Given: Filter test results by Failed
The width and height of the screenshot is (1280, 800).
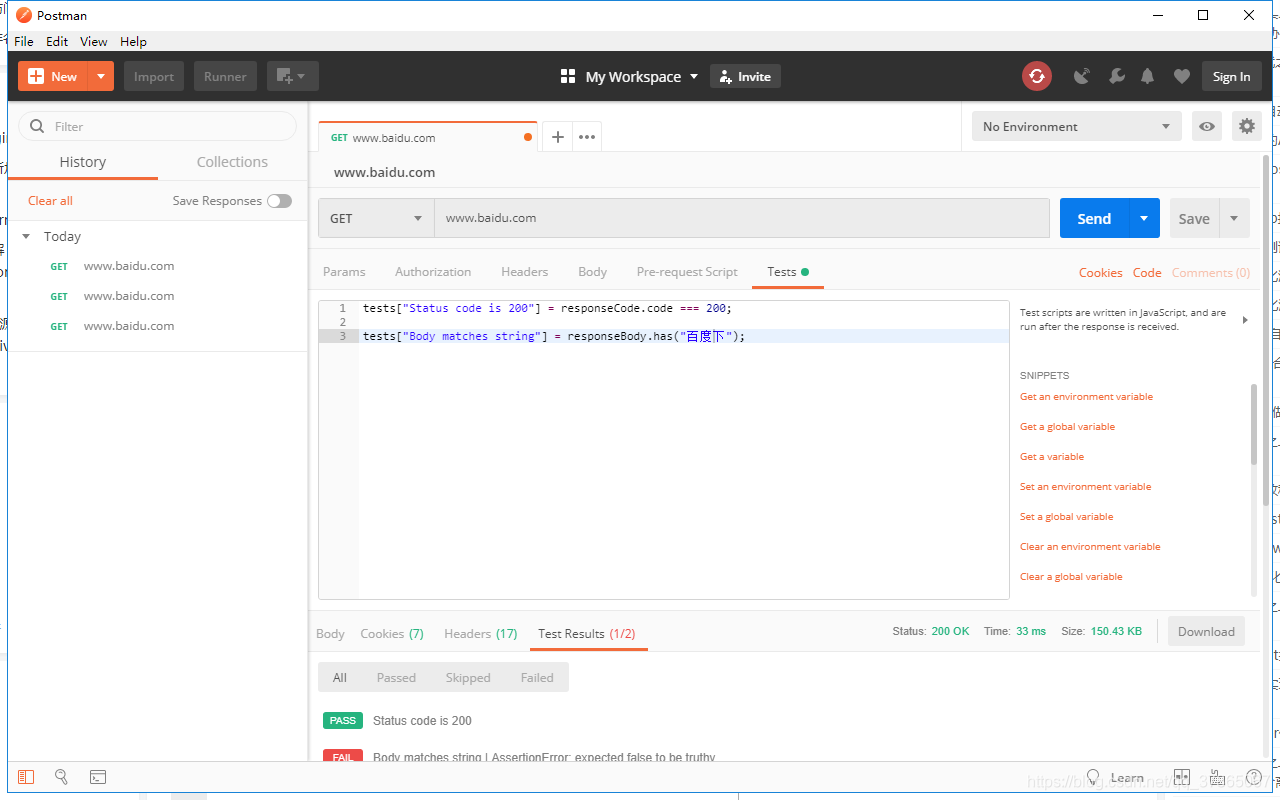Looking at the screenshot, I should (537, 677).
